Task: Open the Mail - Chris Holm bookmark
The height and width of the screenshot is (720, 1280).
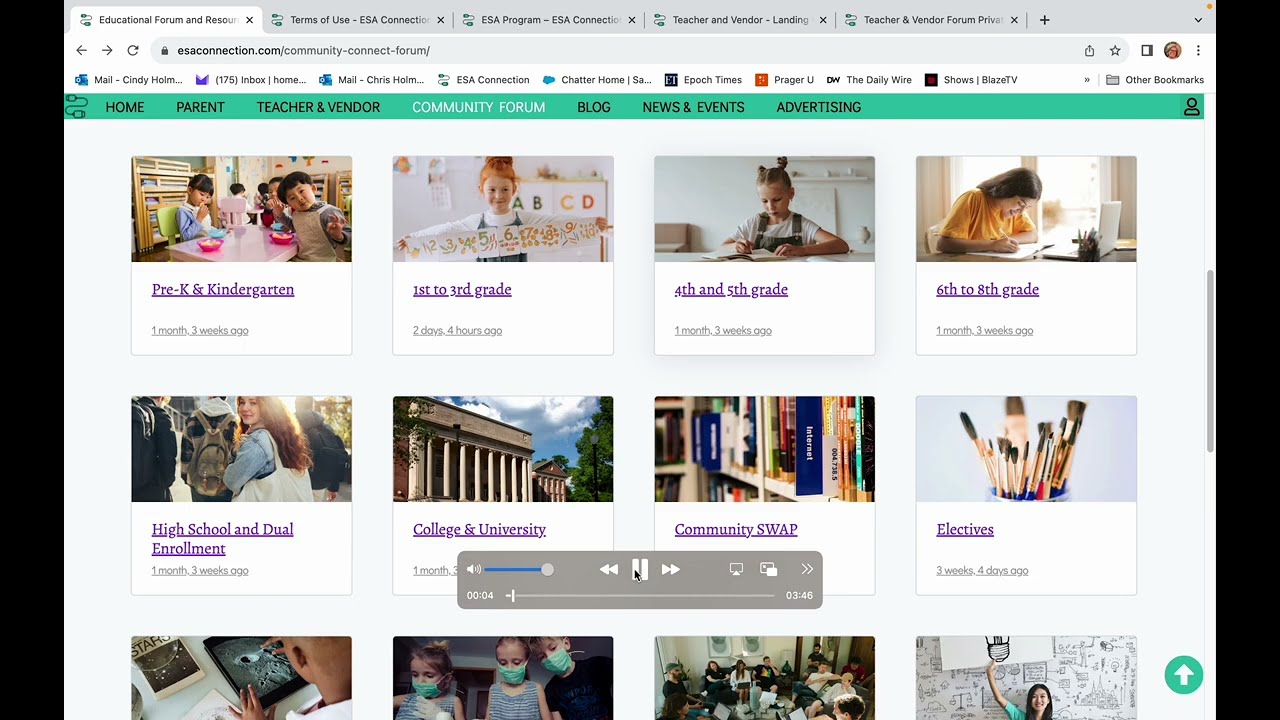Action: [371, 80]
